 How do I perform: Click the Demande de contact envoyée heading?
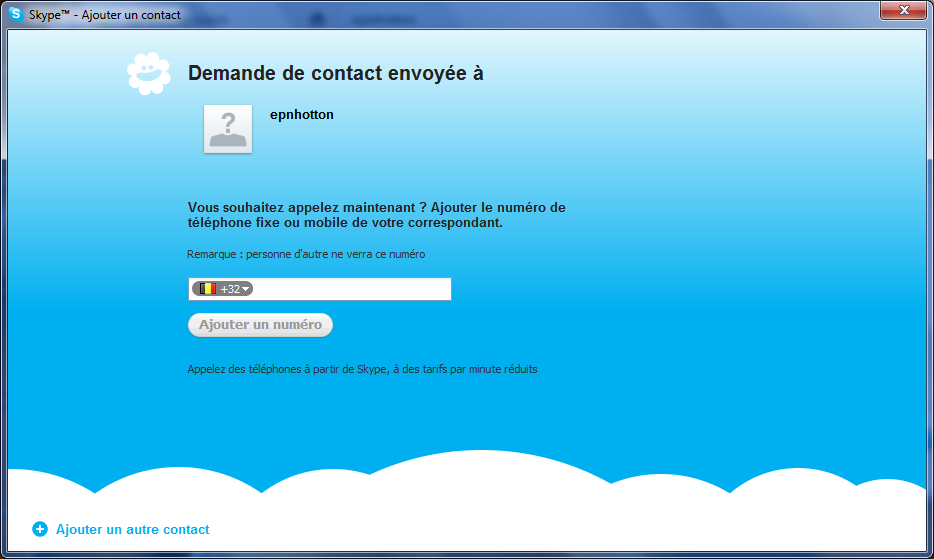pyautogui.click(x=335, y=73)
